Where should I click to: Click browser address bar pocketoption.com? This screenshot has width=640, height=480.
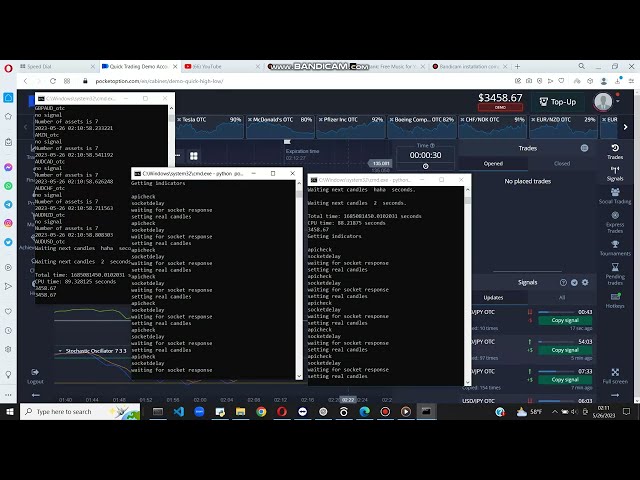click(159, 81)
